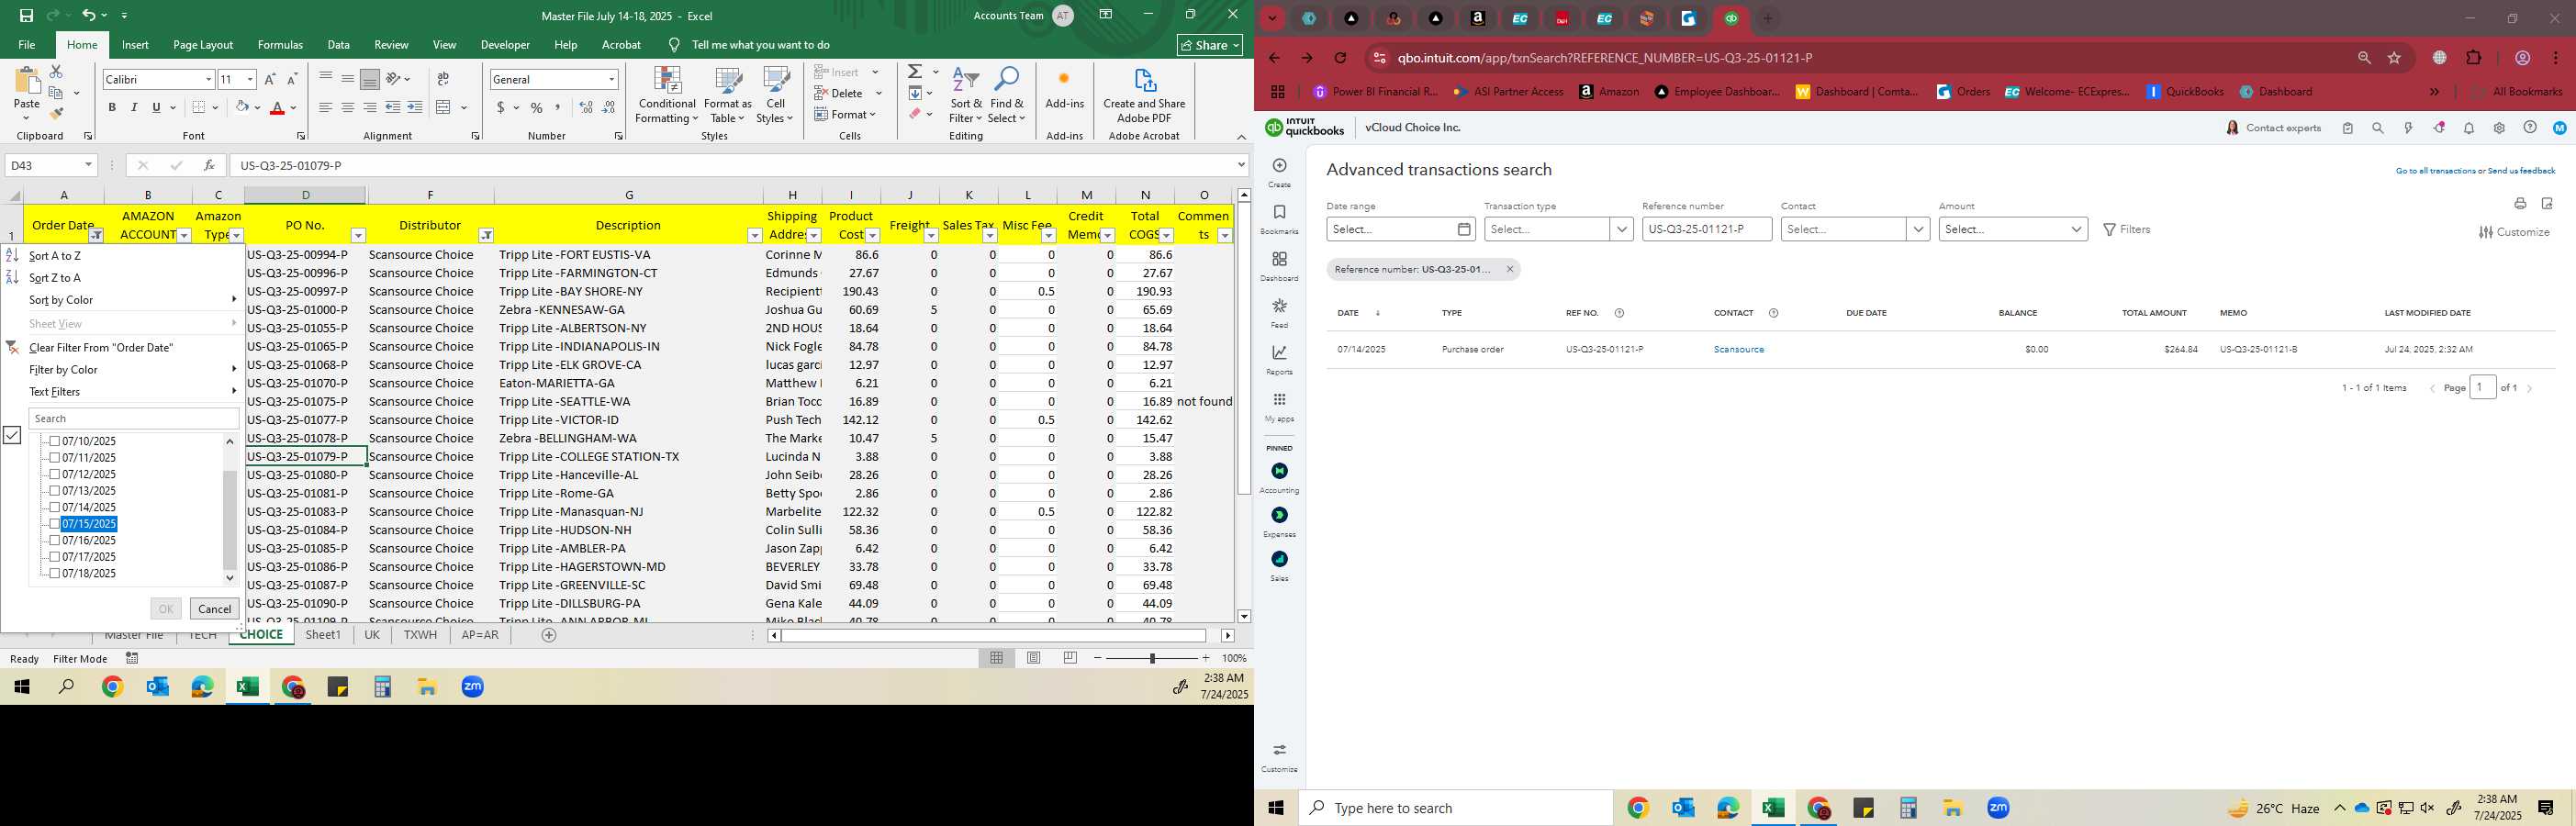The height and width of the screenshot is (826, 2576).
Task: Check the 07/12/2025 filter checkbox
Action: [55, 474]
